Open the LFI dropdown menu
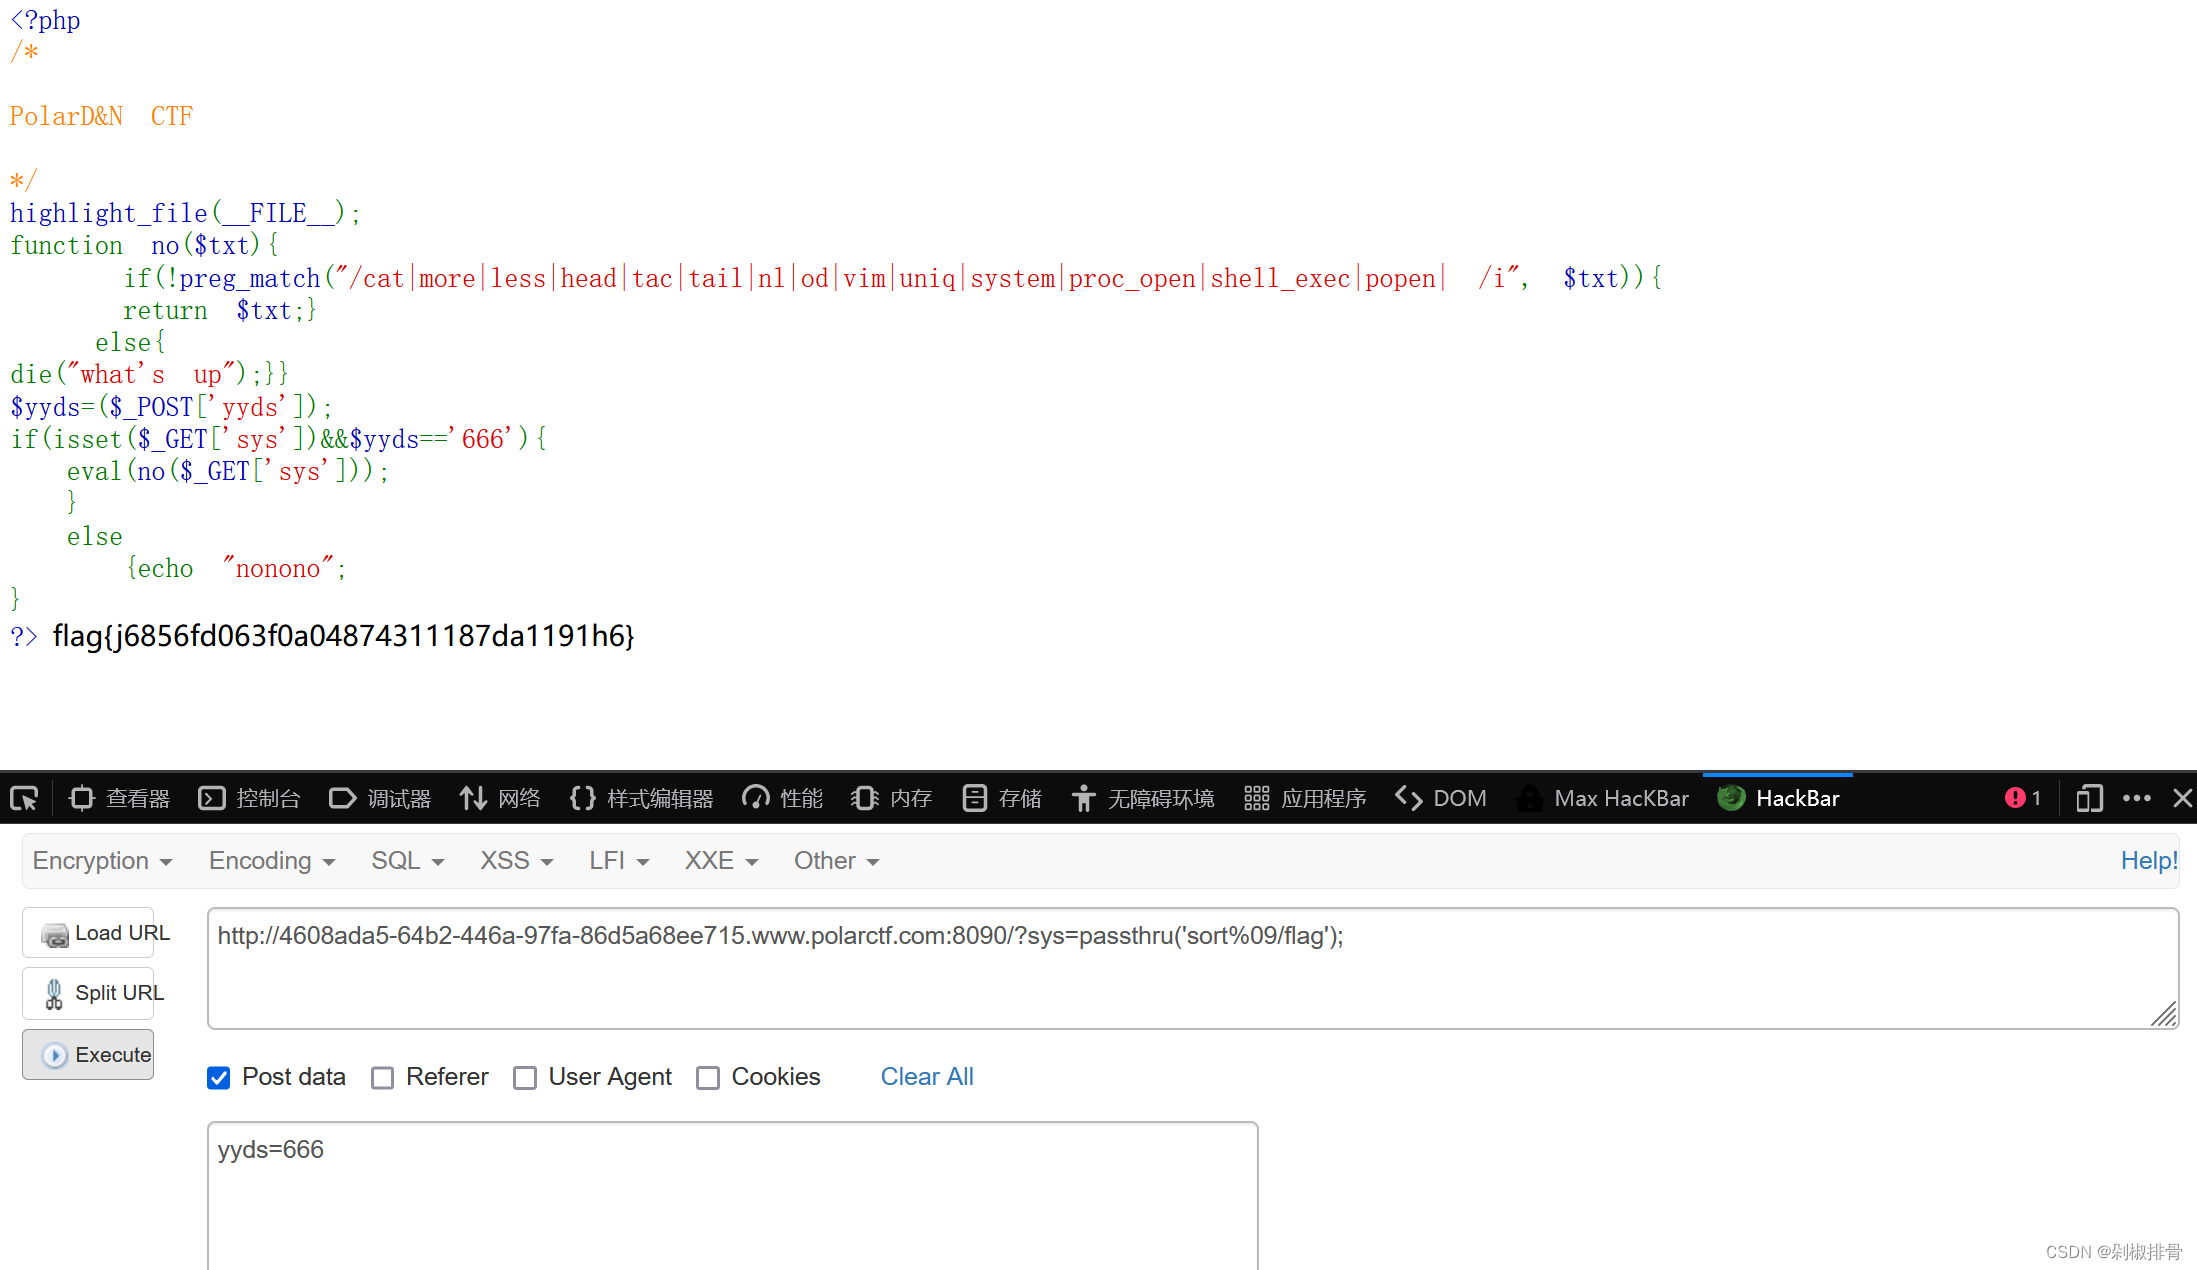The image size is (2197, 1270). pyautogui.click(x=619, y=861)
